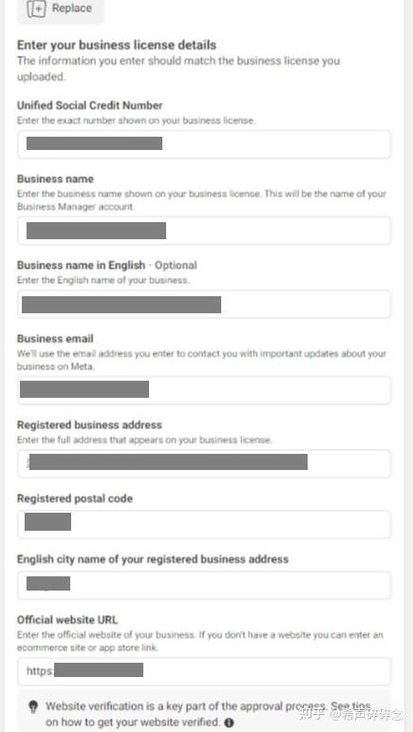The width and height of the screenshot is (413, 732).
Task: Click the Replace document icon
Action: click(x=36, y=8)
